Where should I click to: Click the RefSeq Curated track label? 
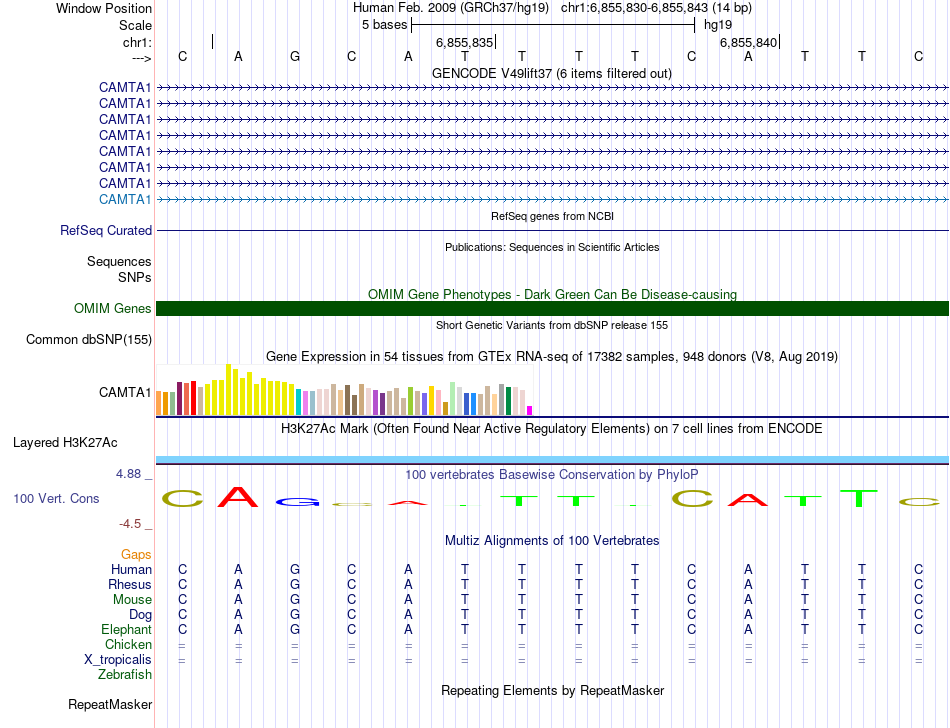106,231
